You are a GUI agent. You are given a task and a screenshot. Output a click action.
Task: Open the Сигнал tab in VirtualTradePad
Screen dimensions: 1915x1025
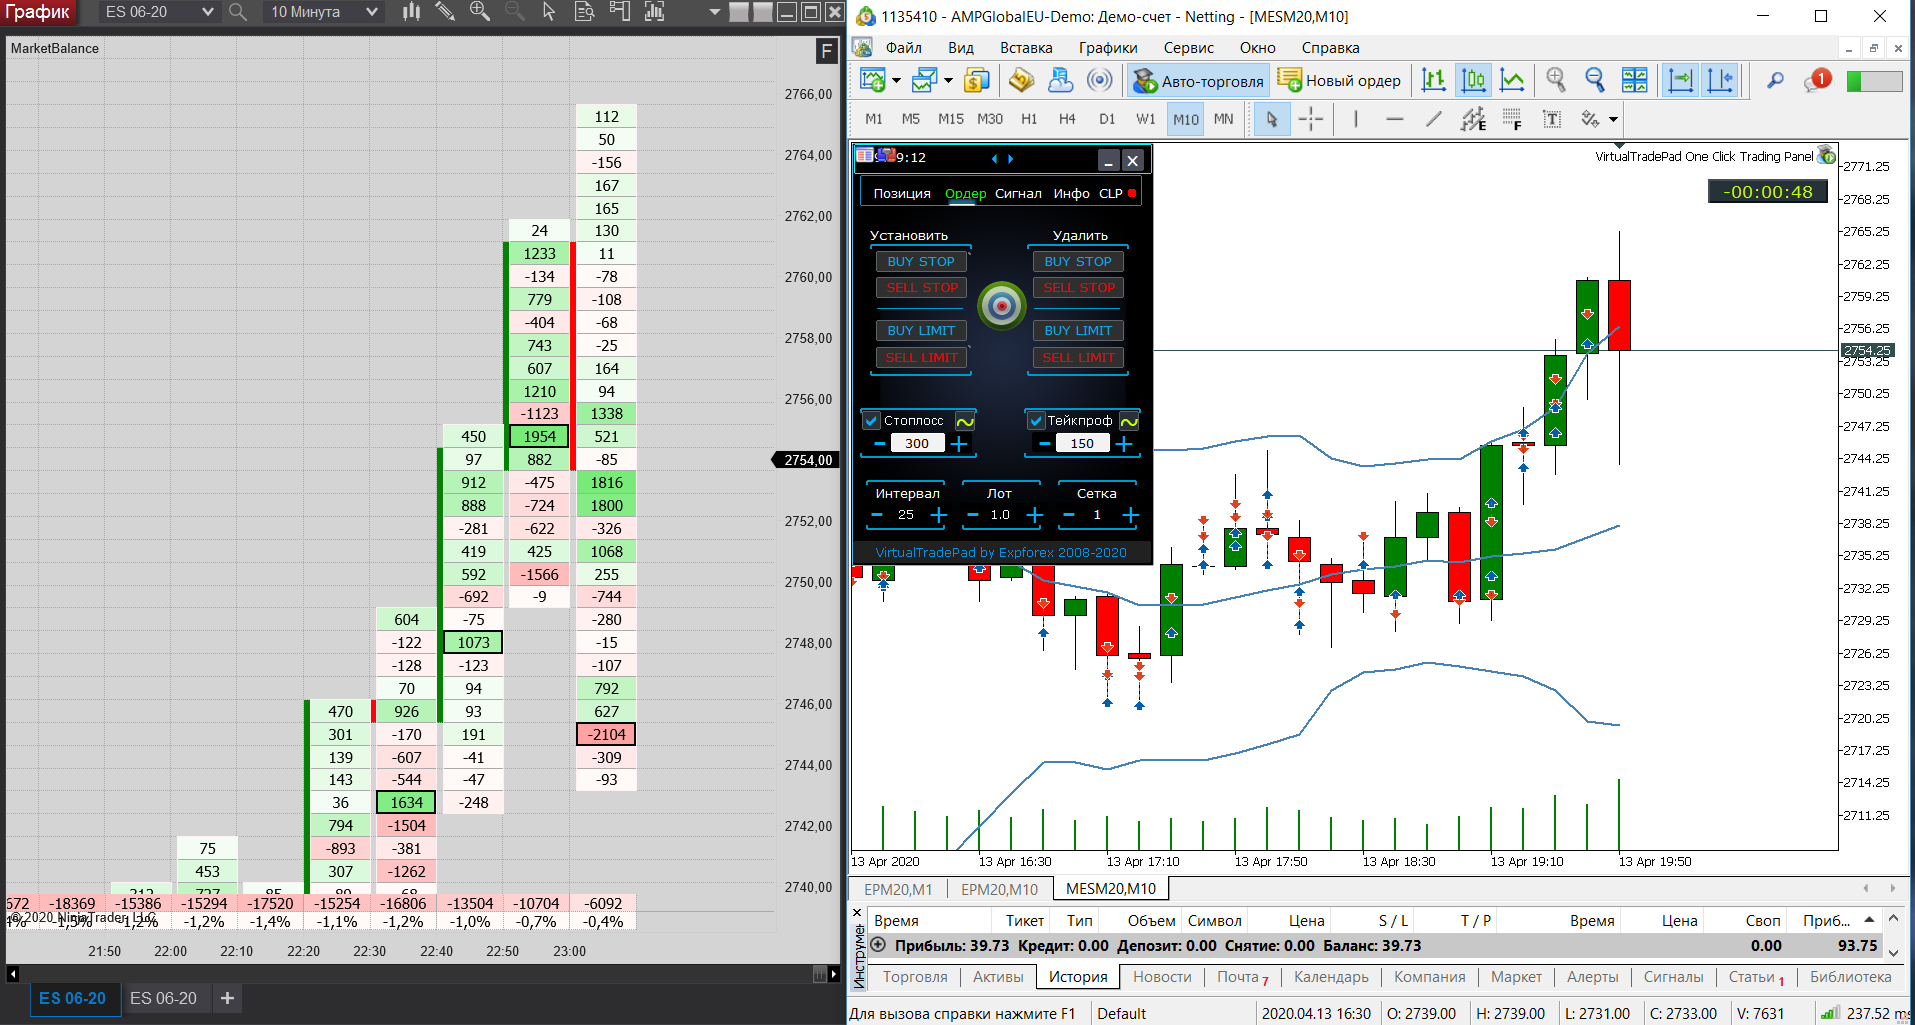pos(1018,194)
